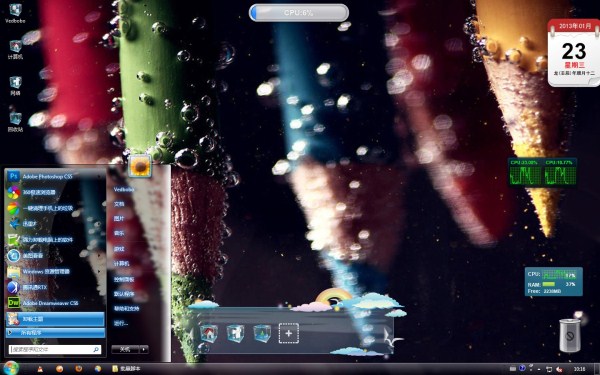This screenshot has width=600, height=375.
Task: Open the Vedbebe user folder link
Action: (x=124, y=189)
